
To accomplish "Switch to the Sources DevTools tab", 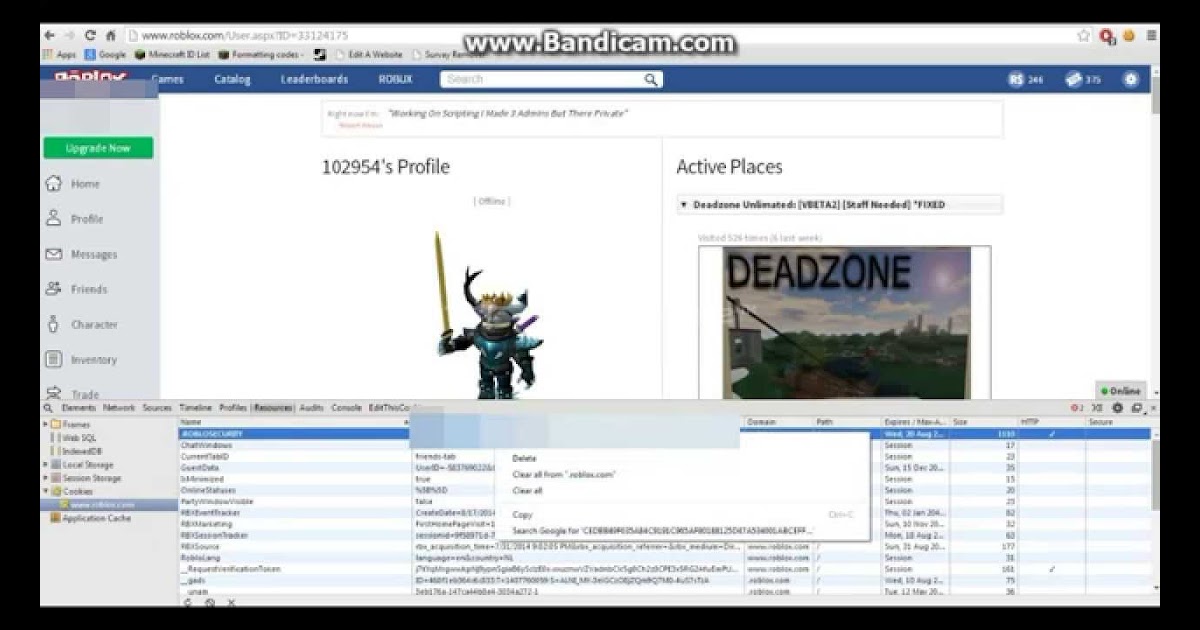I will pos(157,408).
